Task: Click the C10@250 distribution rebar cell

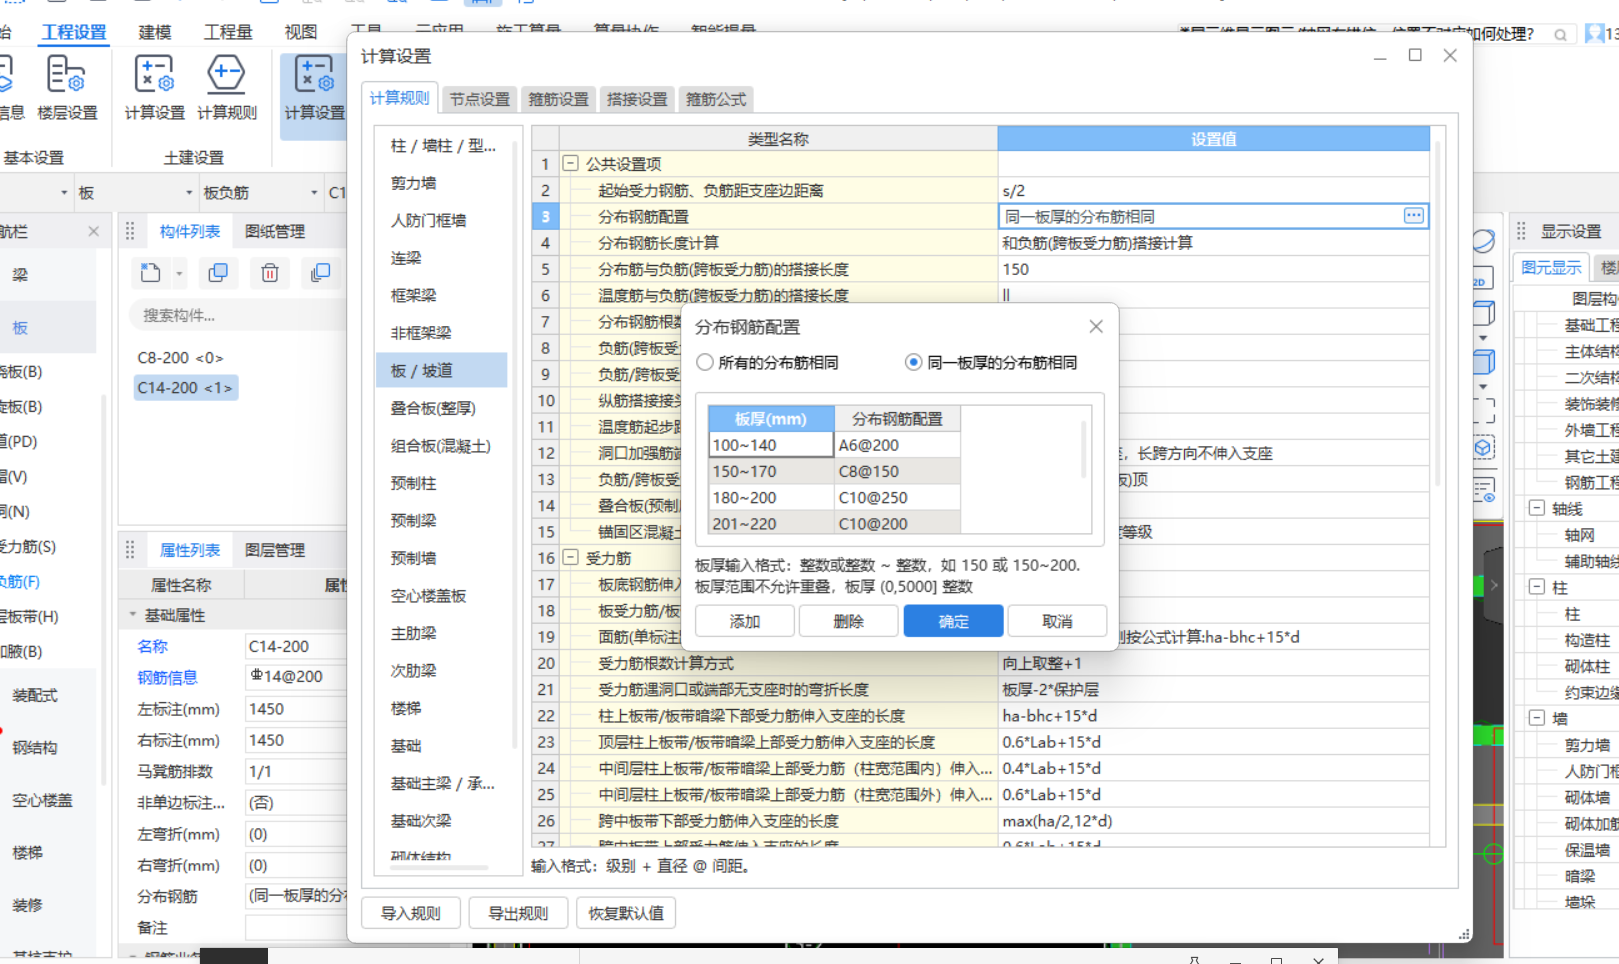Action: tap(897, 497)
